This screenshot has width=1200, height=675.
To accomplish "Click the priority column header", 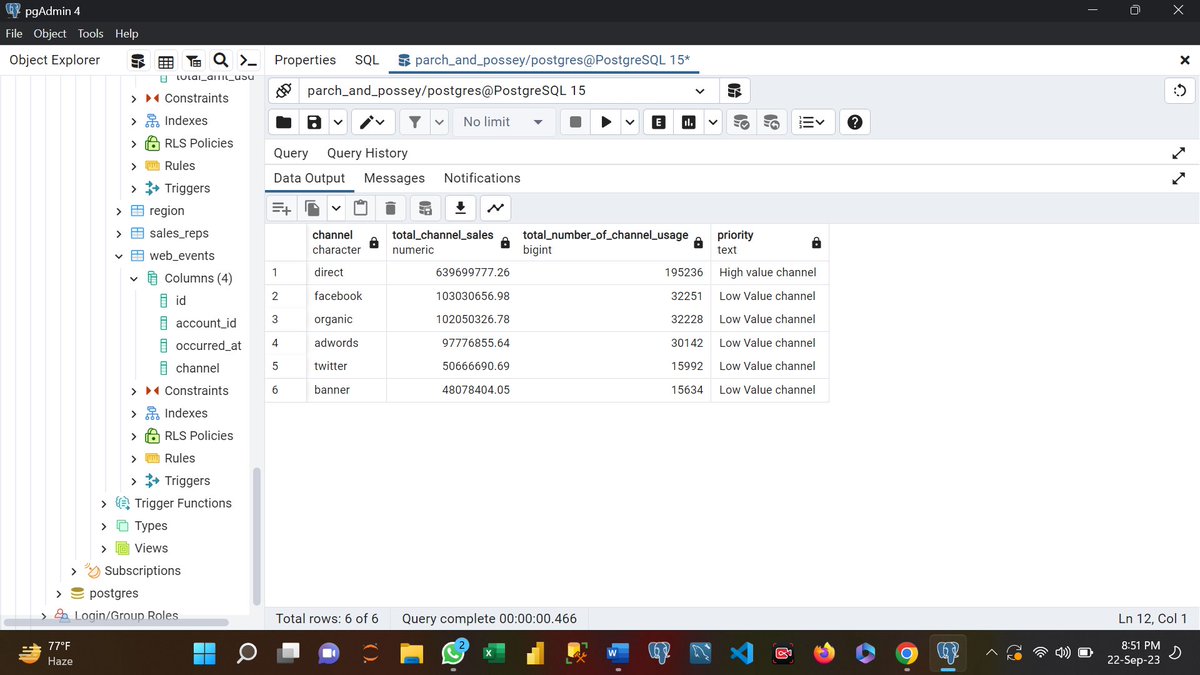I will coord(769,242).
